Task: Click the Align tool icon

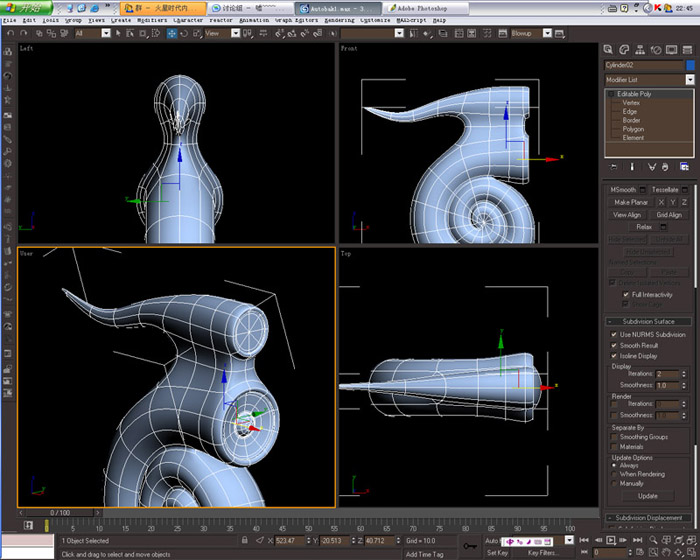Action: point(427,33)
